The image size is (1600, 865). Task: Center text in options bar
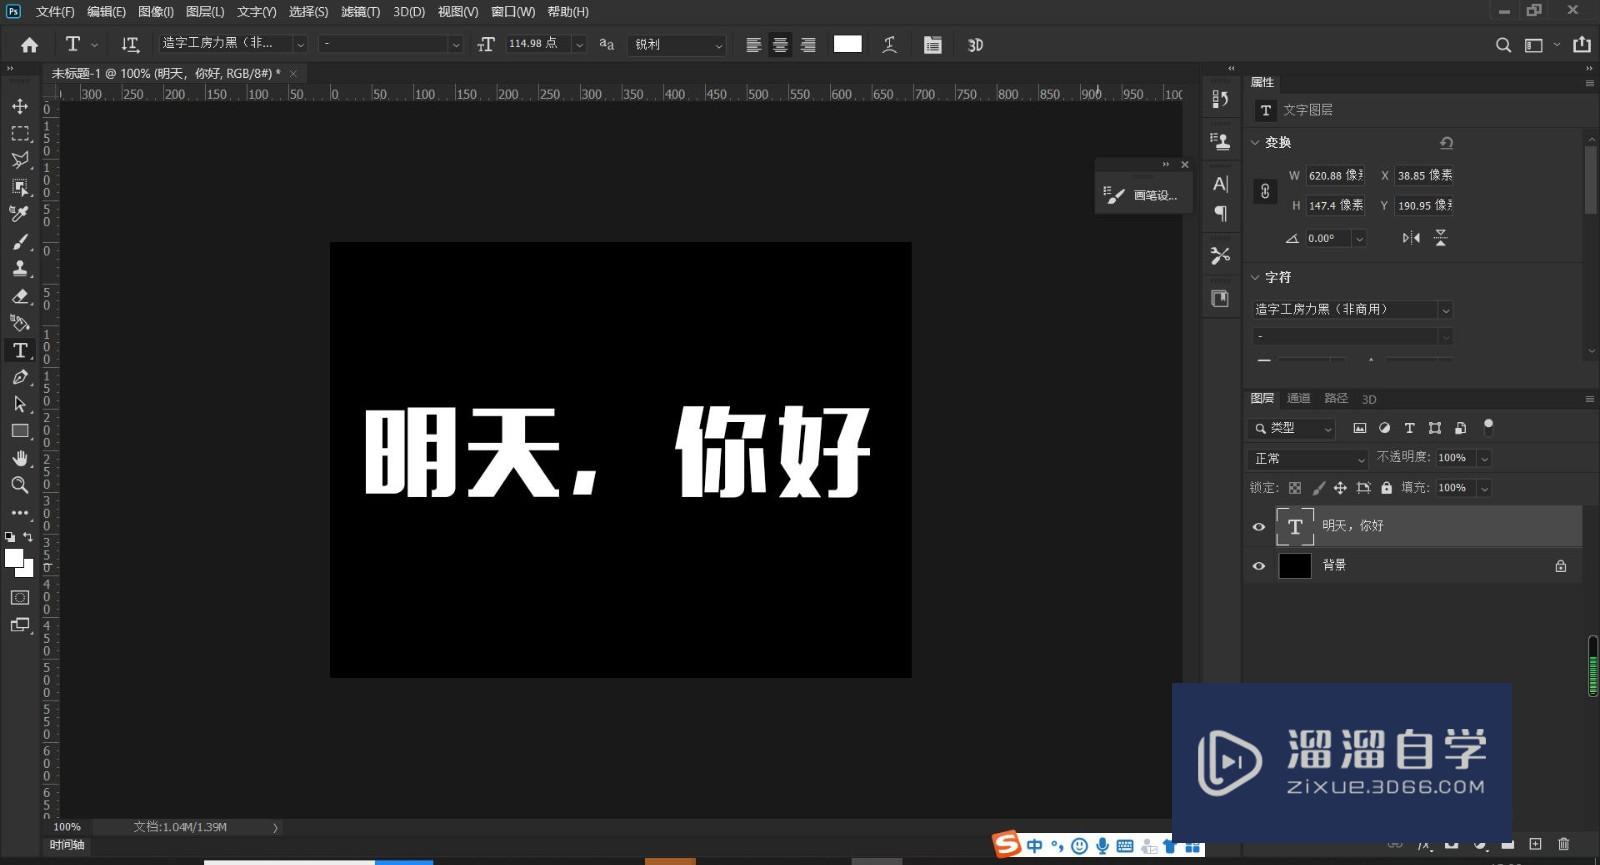[780, 45]
